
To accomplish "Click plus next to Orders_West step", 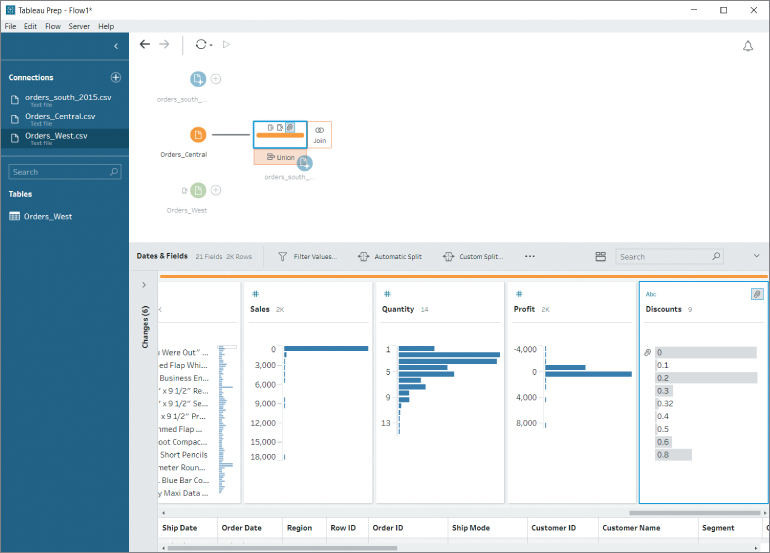I will [216, 190].
